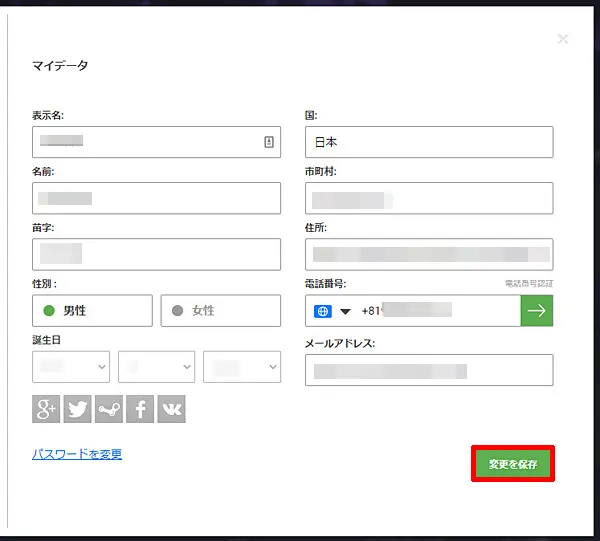Select the 女性 gender option

(x=221, y=310)
